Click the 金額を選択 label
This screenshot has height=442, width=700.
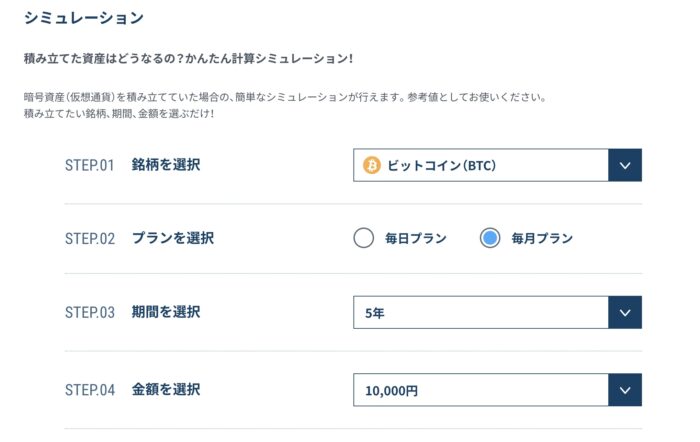pyautogui.click(x=166, y=389)
